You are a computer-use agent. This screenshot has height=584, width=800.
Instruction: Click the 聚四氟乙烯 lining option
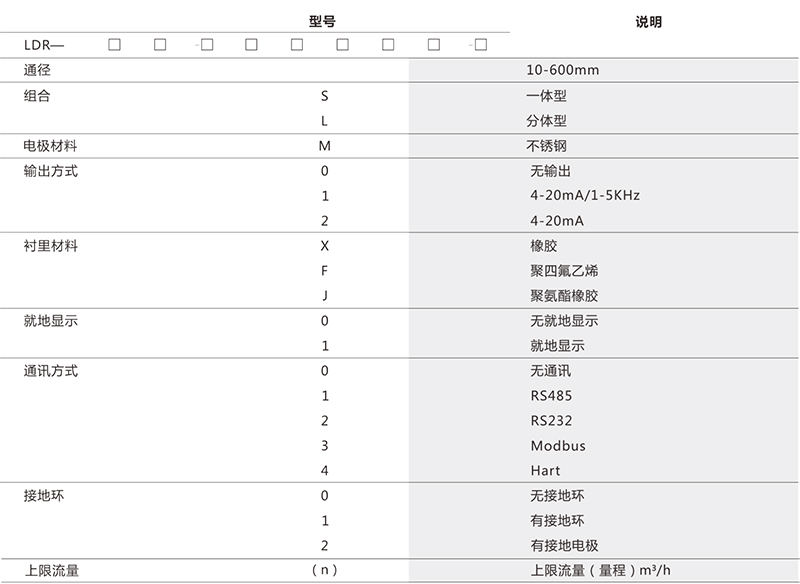564,270
